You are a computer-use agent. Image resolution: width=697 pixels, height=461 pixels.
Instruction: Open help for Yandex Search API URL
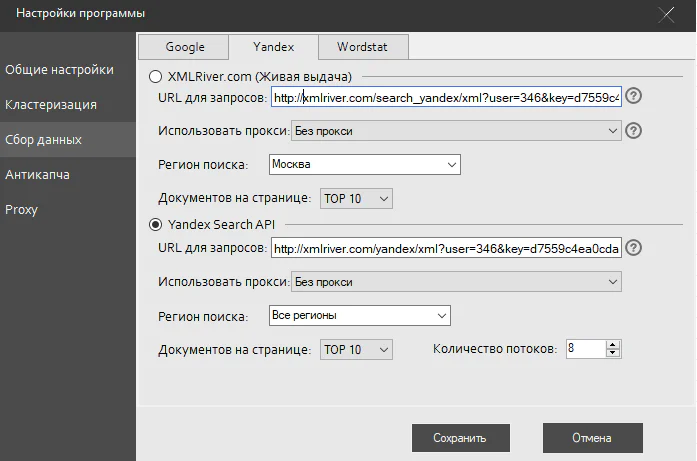[633, 248]
